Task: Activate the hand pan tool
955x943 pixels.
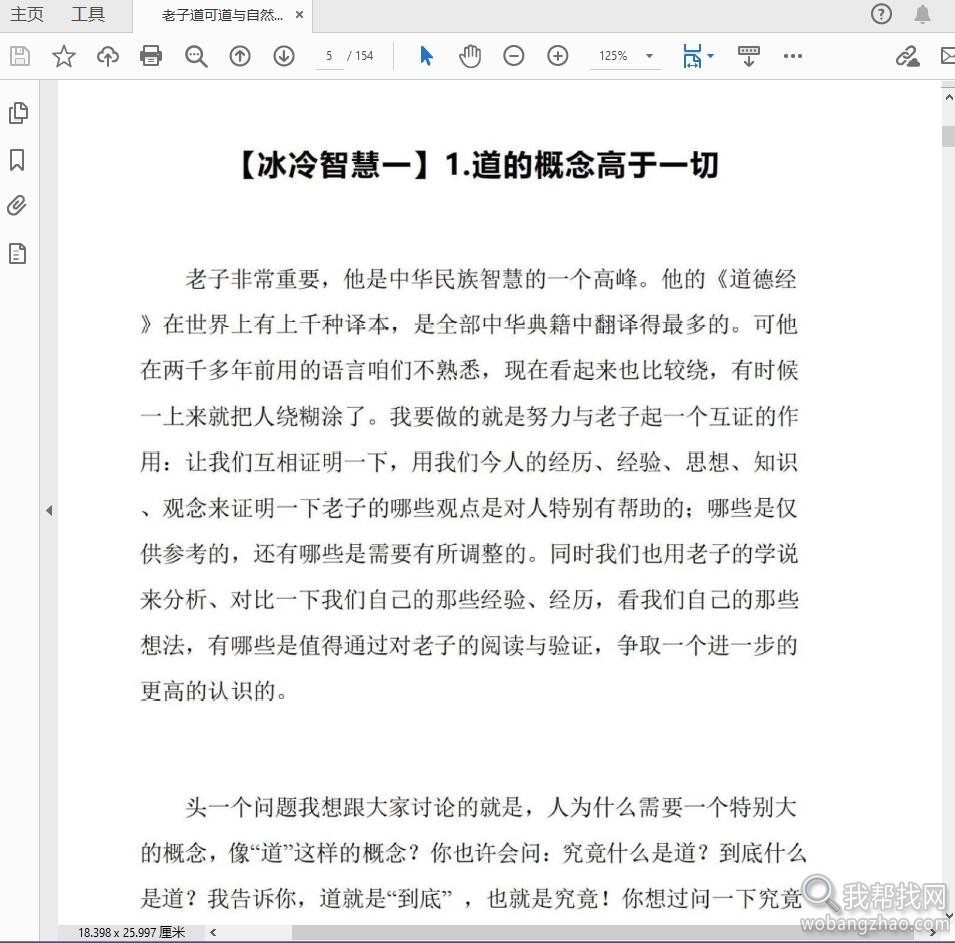Action: (x=470, y=56)
